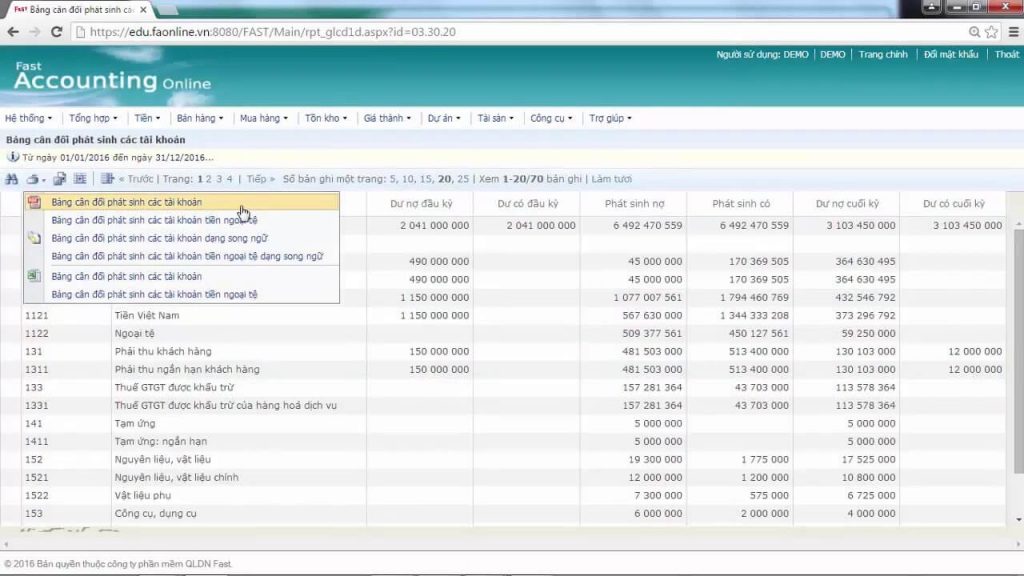Viewport: 1024px width, 576px height.
Task: Open the Trợ giúp menu
Action: point(610,118)
